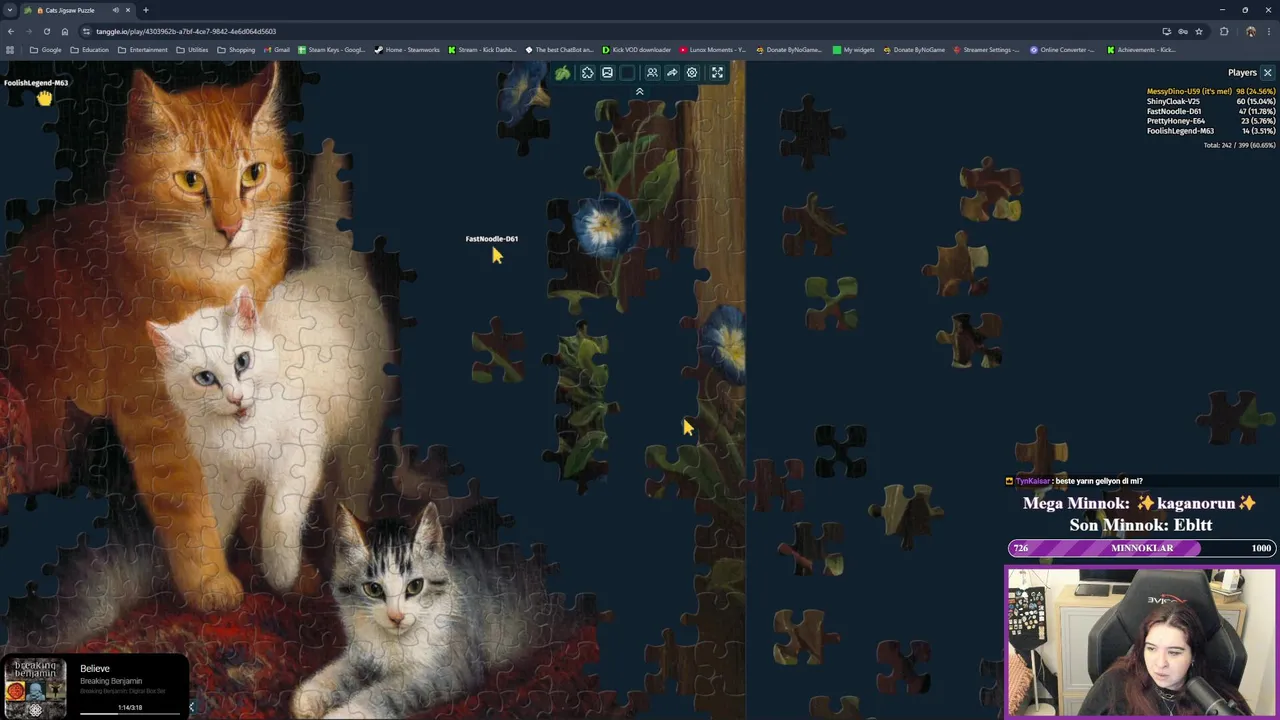Open the bookmarks apps grid icon
The width and height of the screenshot is (1280, 720).
[x=10, y=50]
